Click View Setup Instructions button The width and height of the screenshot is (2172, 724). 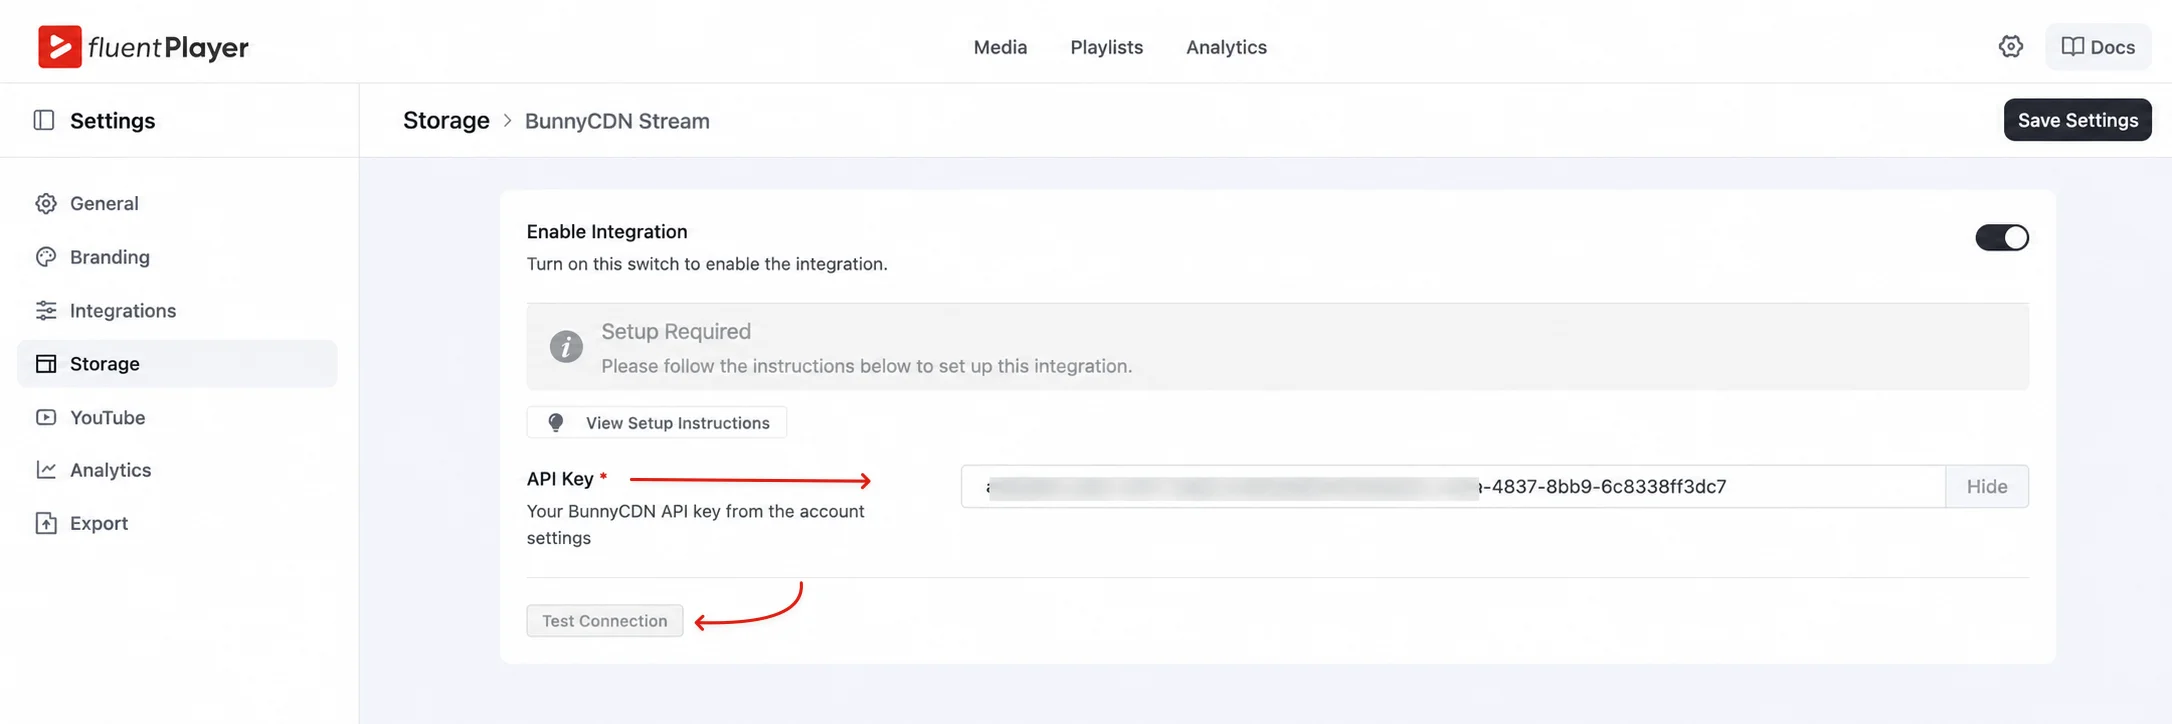(x=657, y=422)
